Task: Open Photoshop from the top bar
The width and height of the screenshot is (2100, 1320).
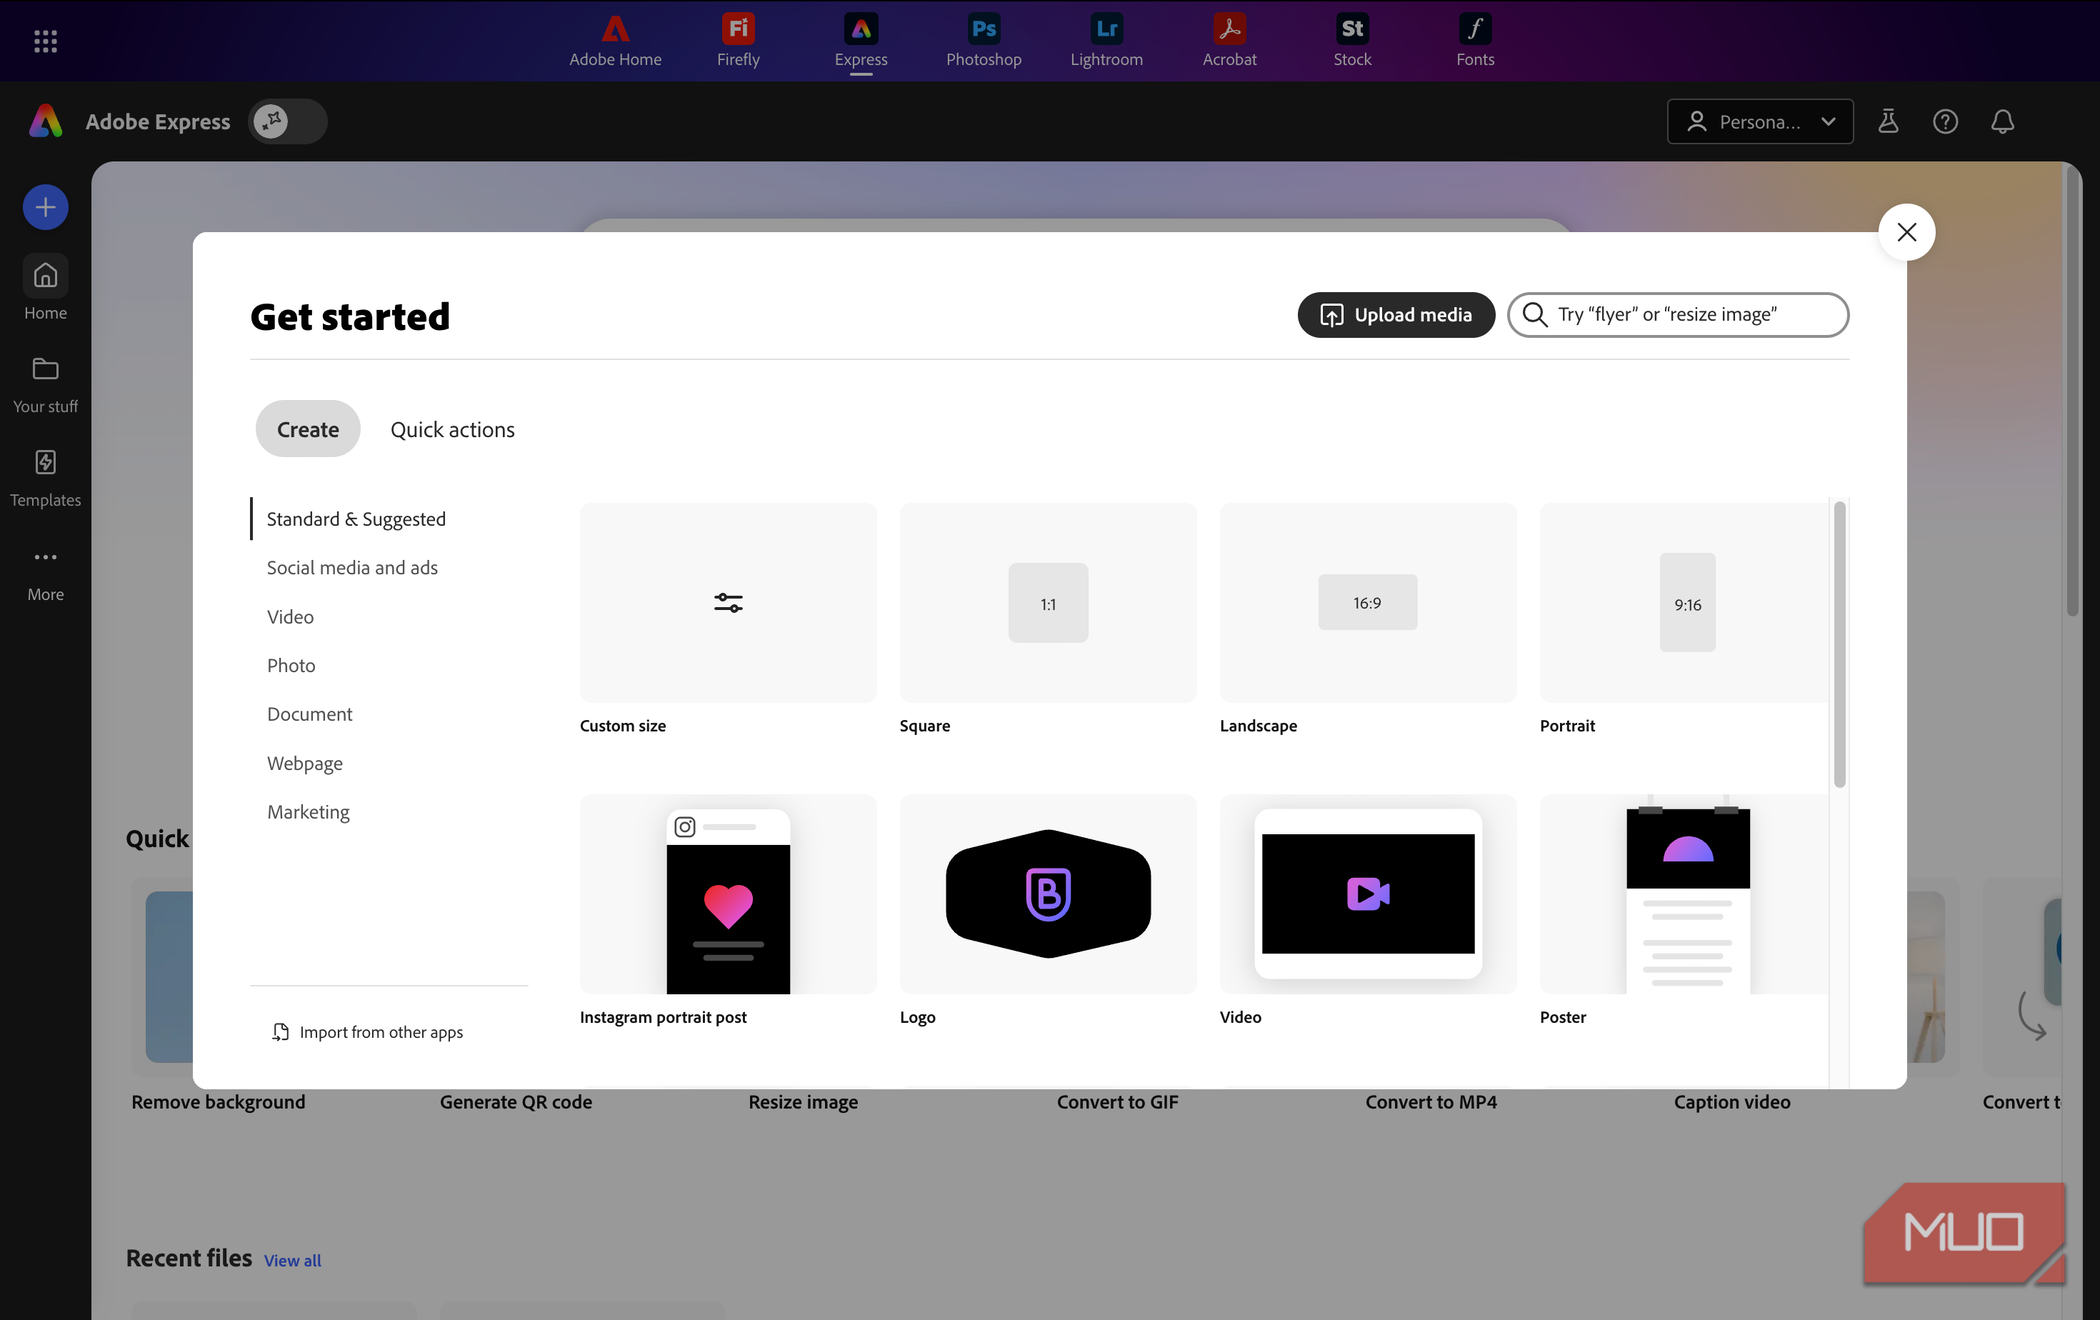Action: click(984, 41)
